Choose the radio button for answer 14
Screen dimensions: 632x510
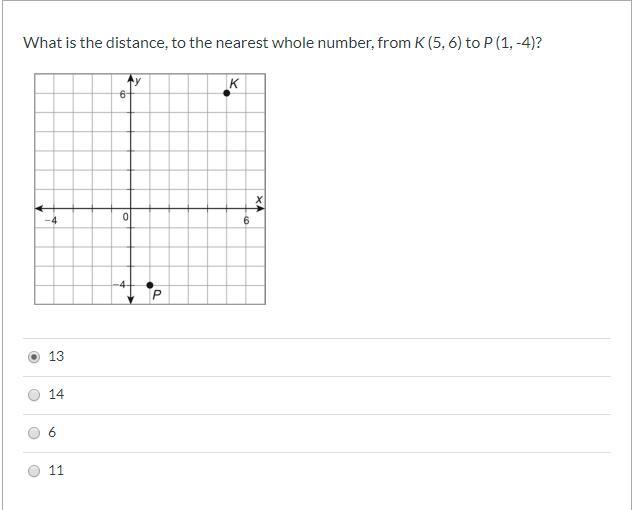click(x=34, y=394)
